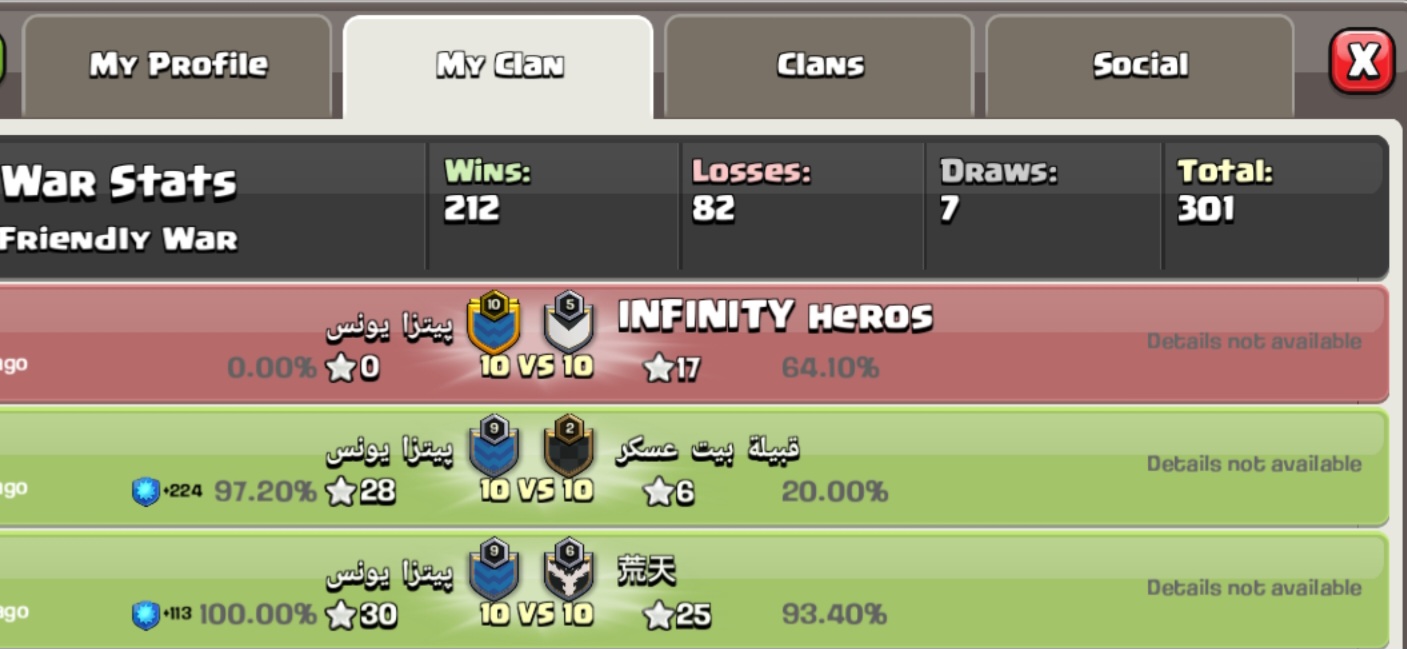Viewport: 1407px width, 649px height.
Task: Select the INFINITY Heros clan name
Action: point(775,316)
